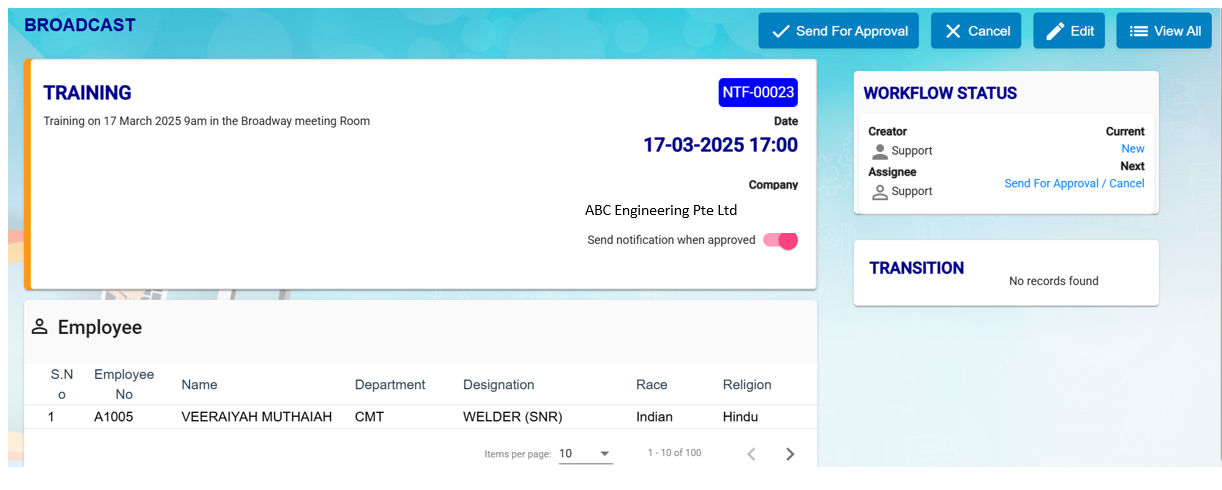The image size is (1222, 490).
Task: Click the Race column header
Action: coord(651,385)
